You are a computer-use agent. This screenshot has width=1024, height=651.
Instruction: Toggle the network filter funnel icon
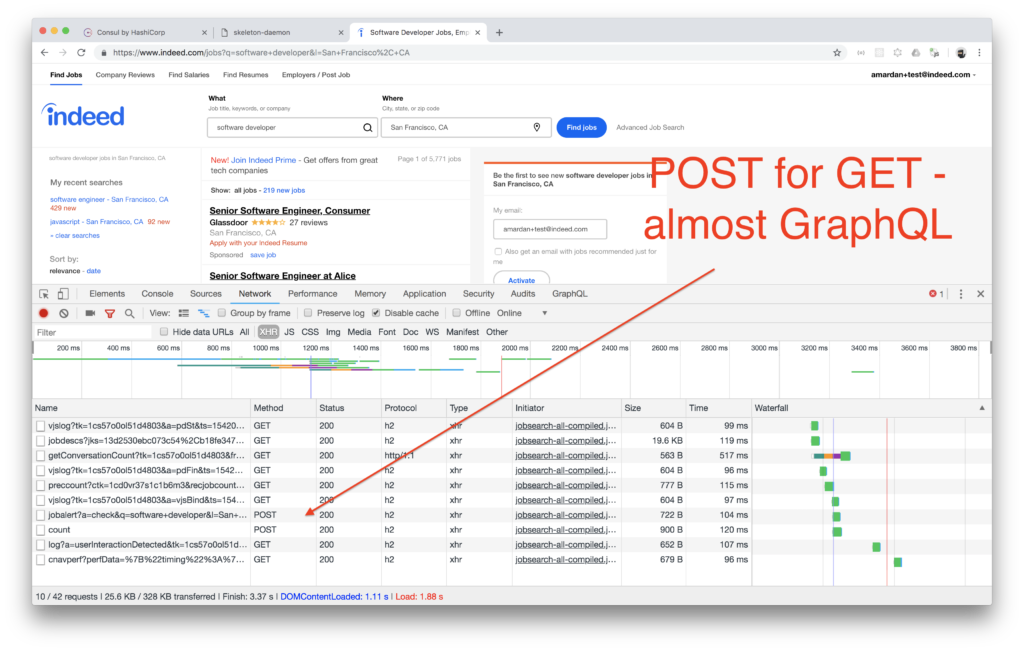click(x=110, y=313)
